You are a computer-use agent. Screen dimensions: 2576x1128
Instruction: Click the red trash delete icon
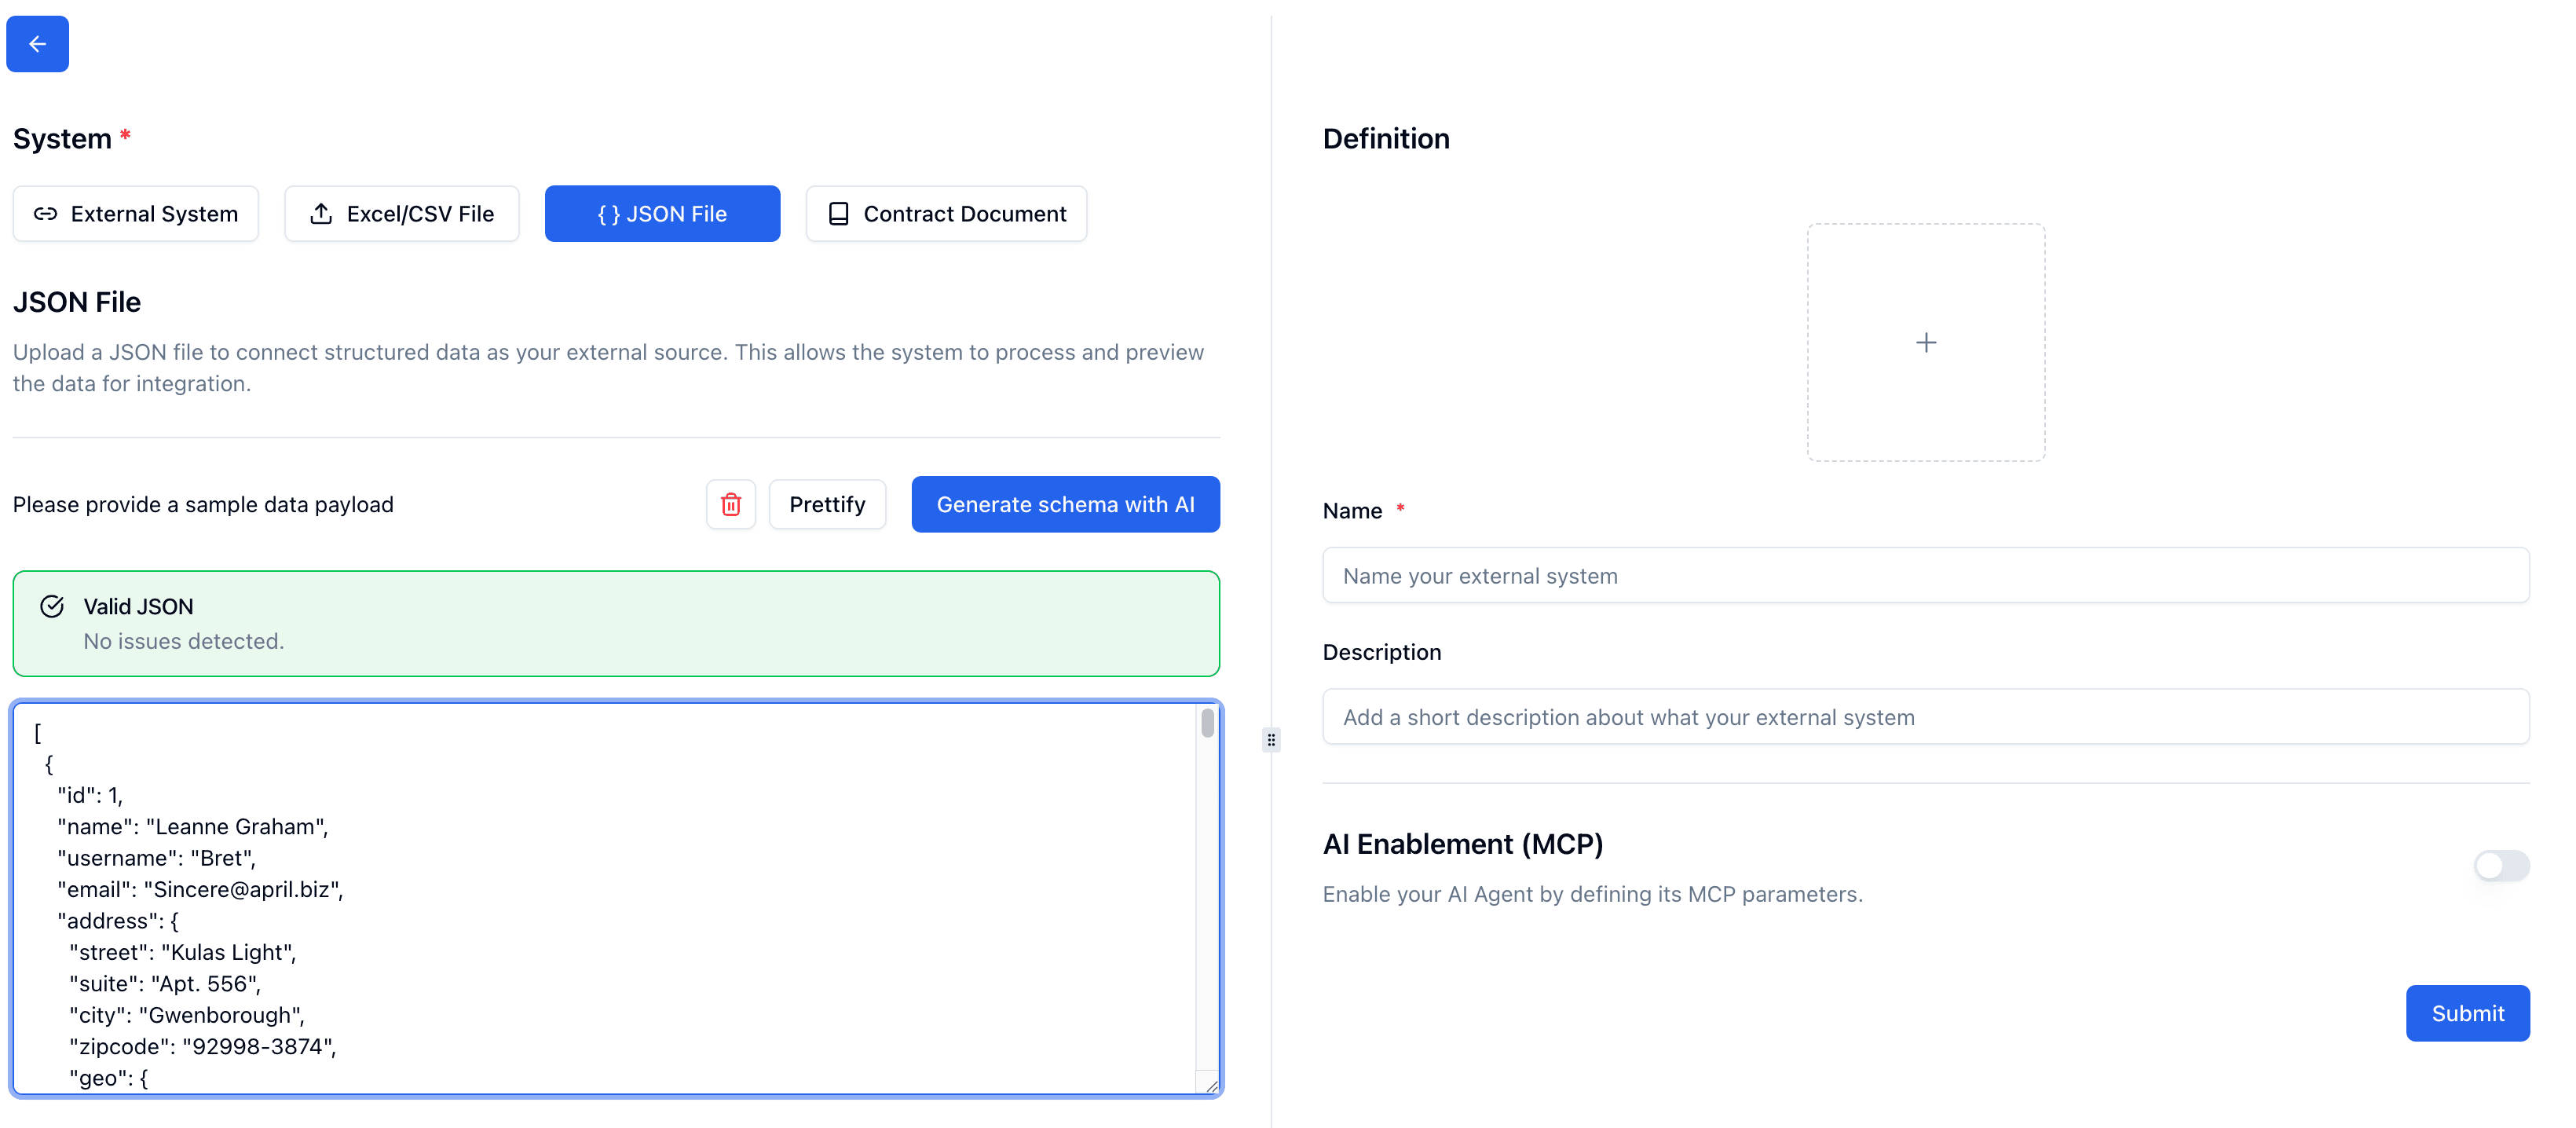pos(731,504)
